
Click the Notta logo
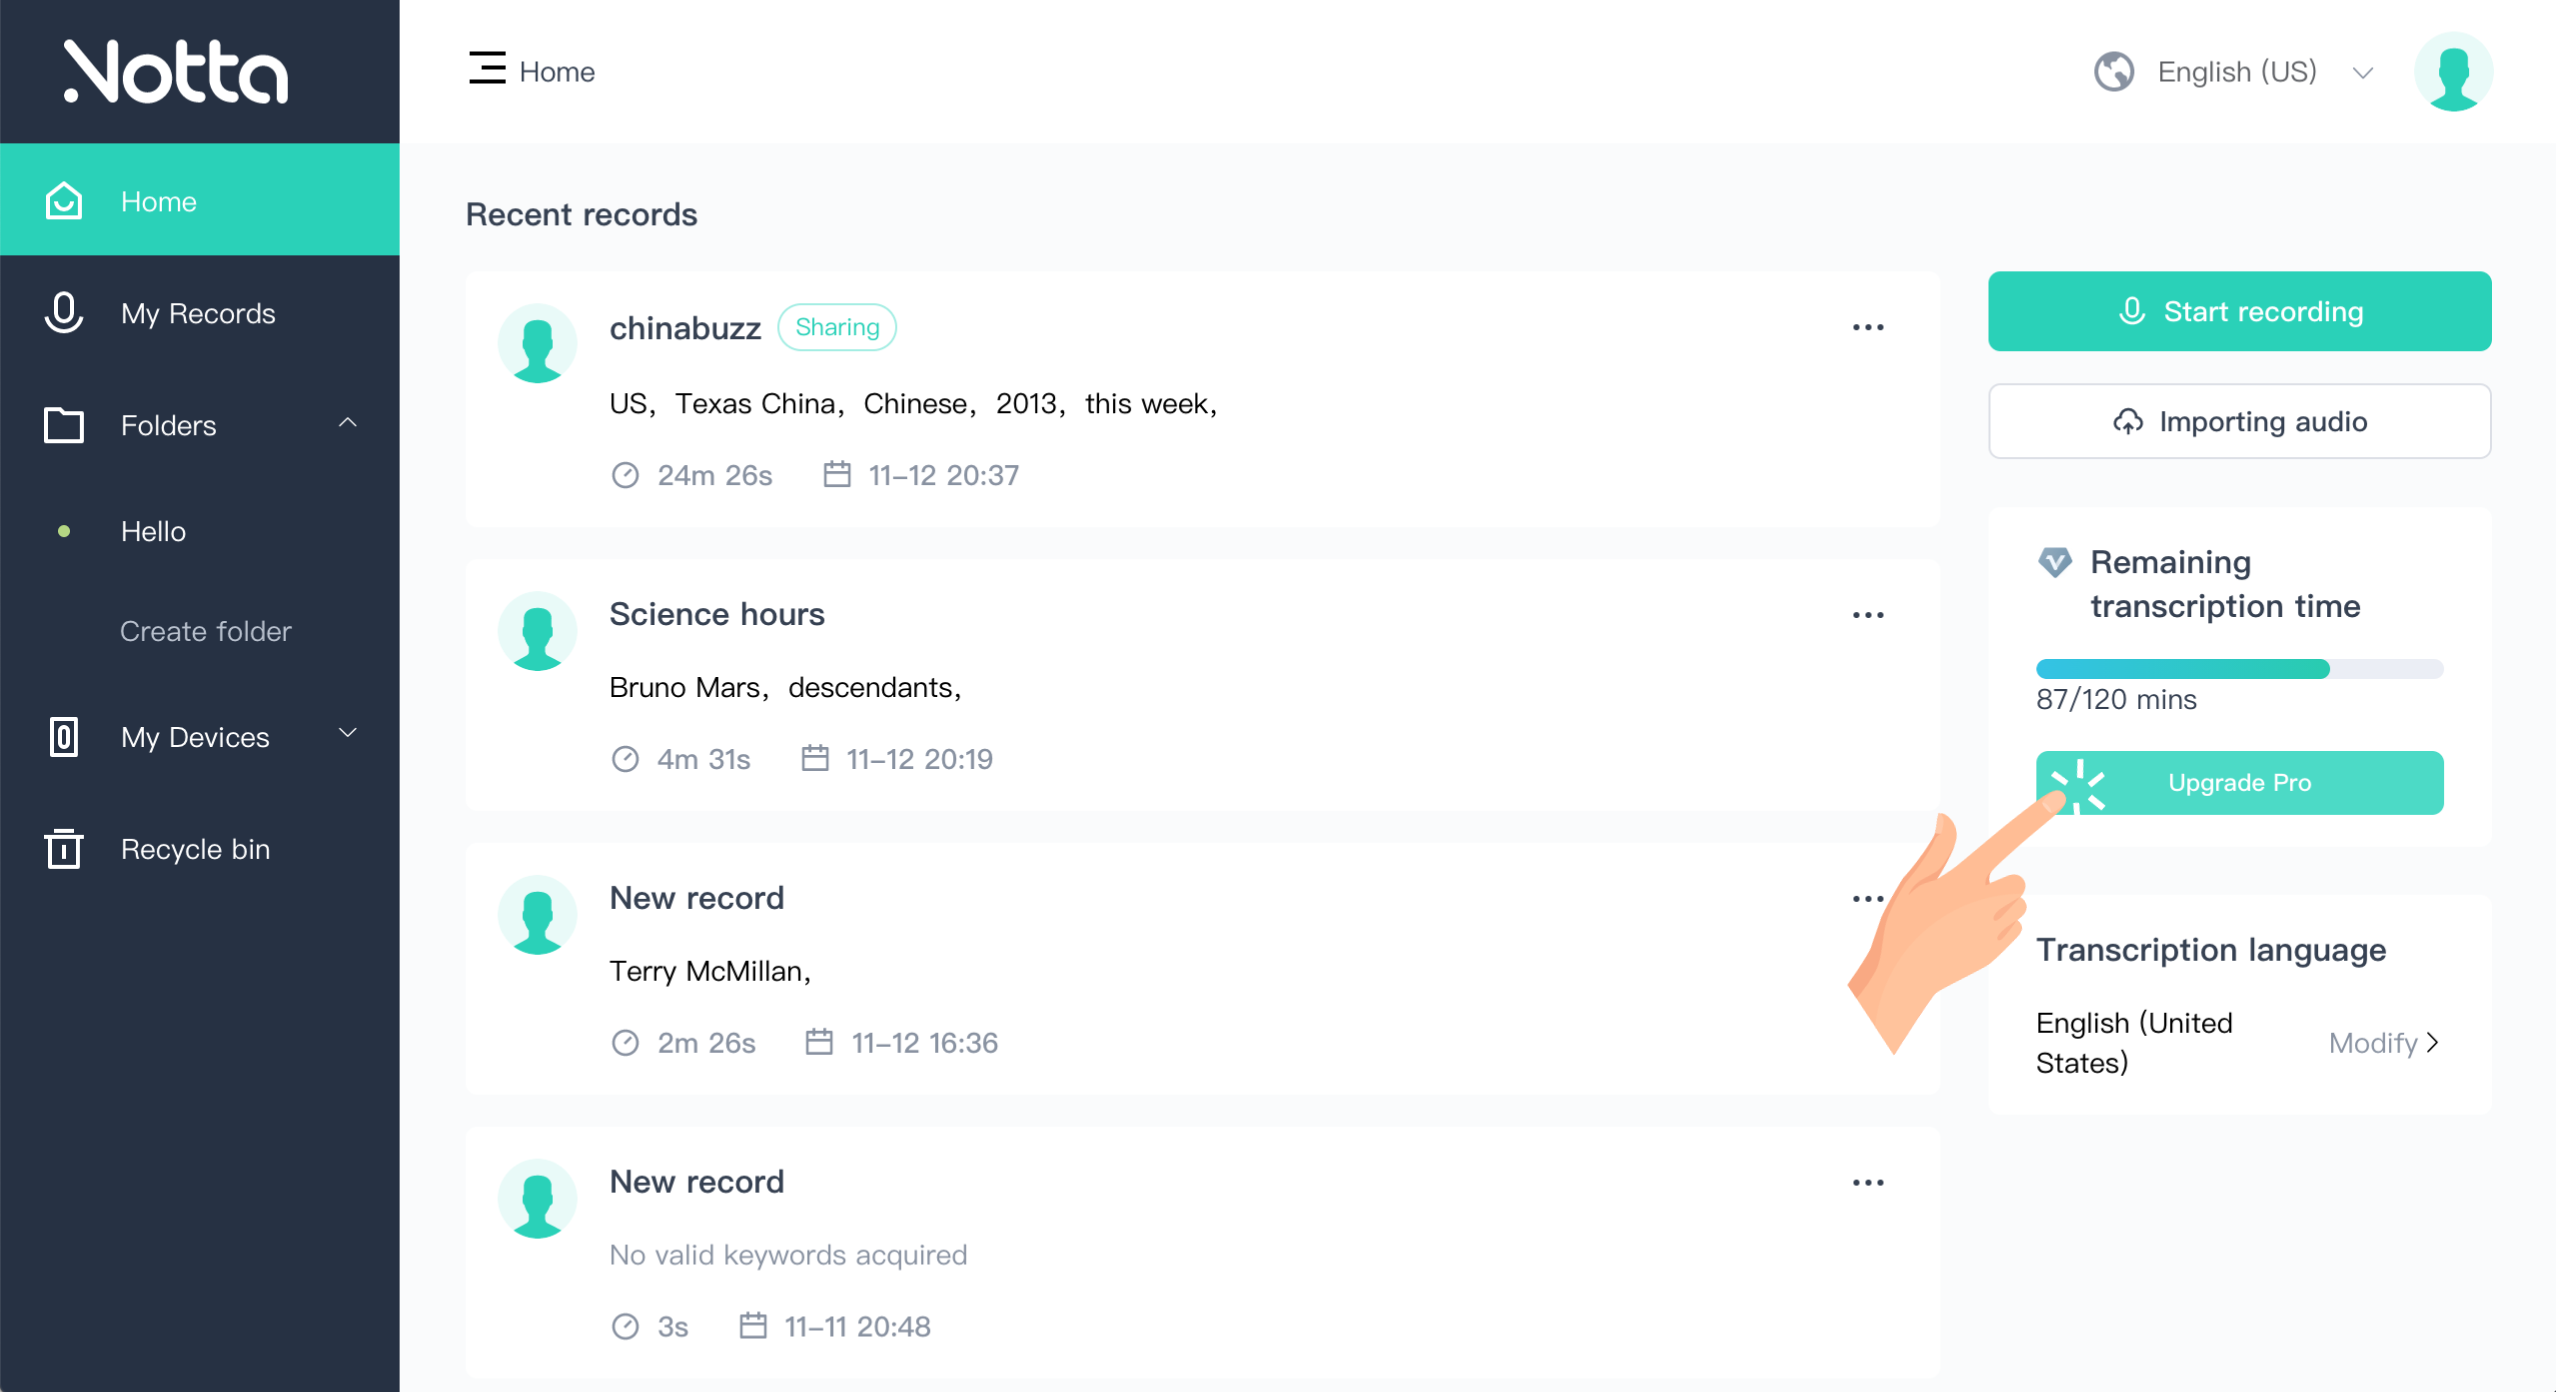tap(176, 72)
